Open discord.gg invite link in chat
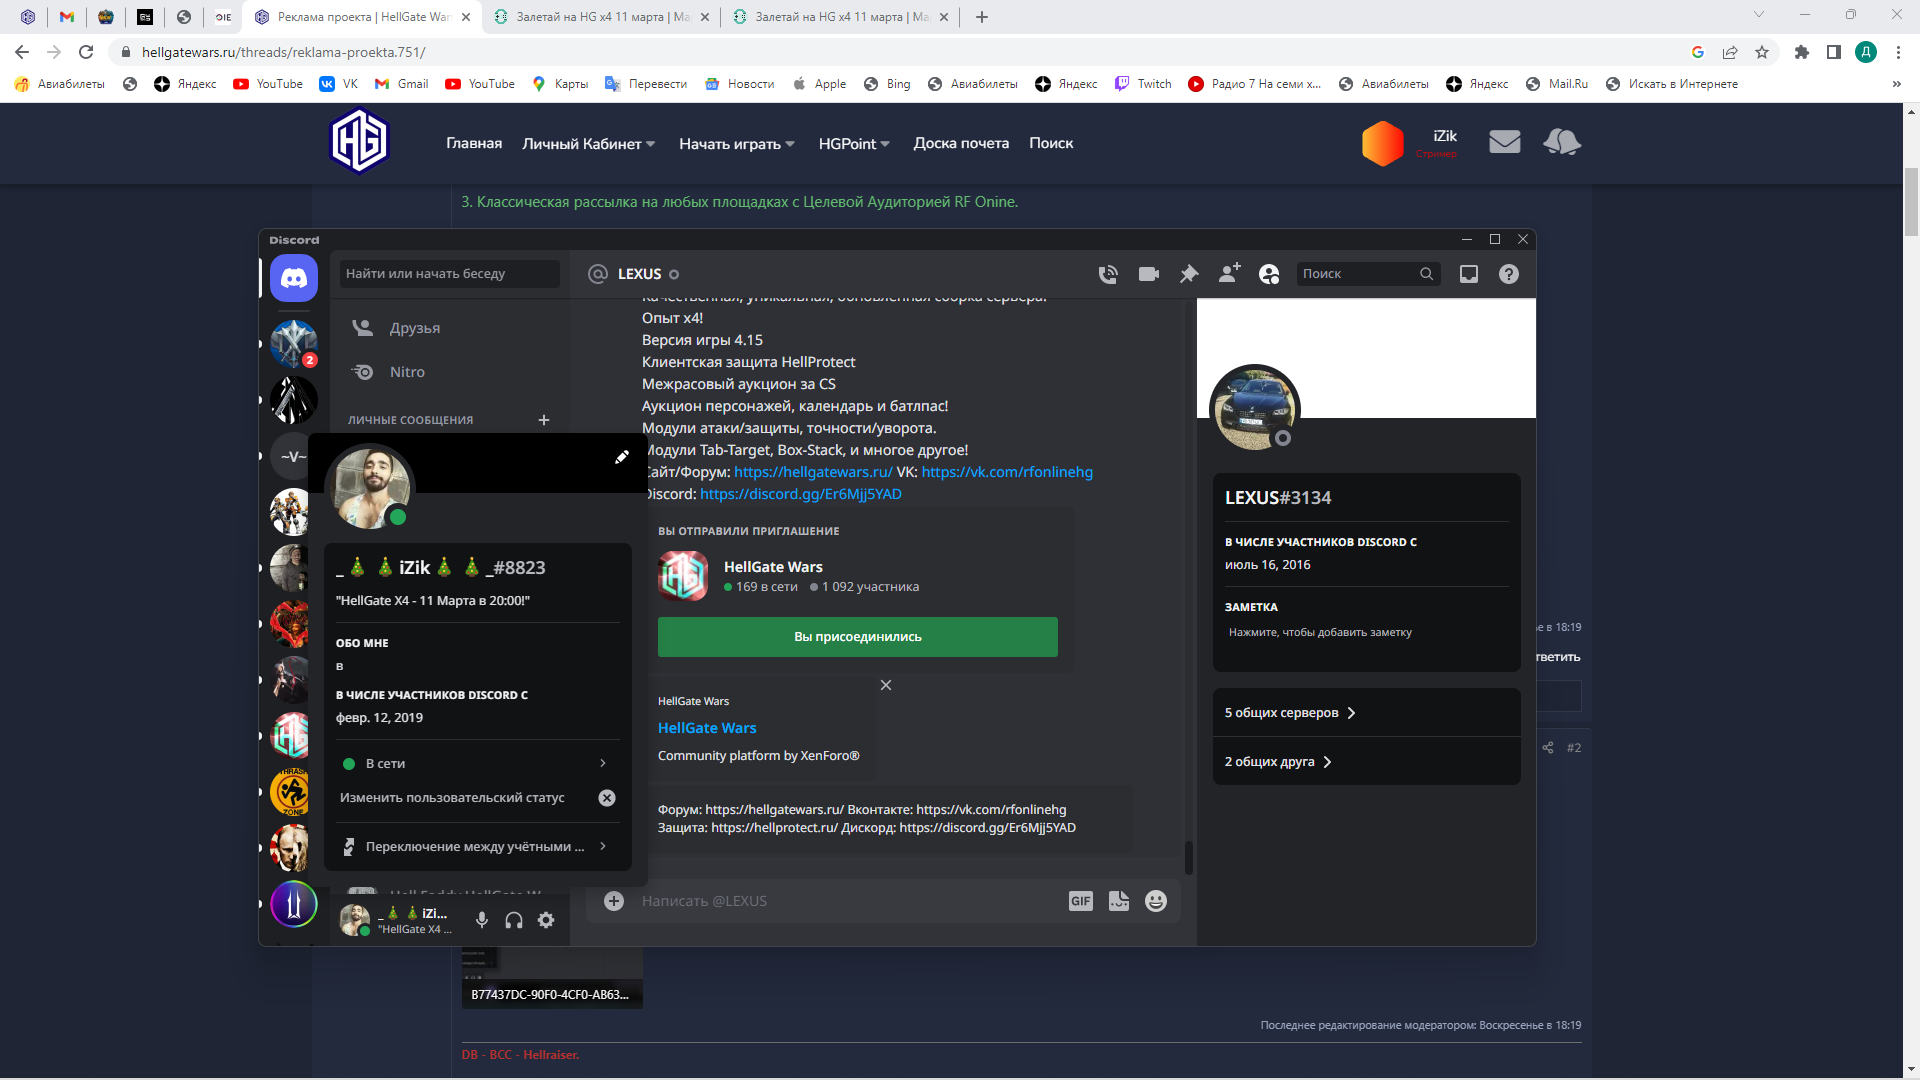Screen dimensions: 1920x1080 (x=801, y=494)
